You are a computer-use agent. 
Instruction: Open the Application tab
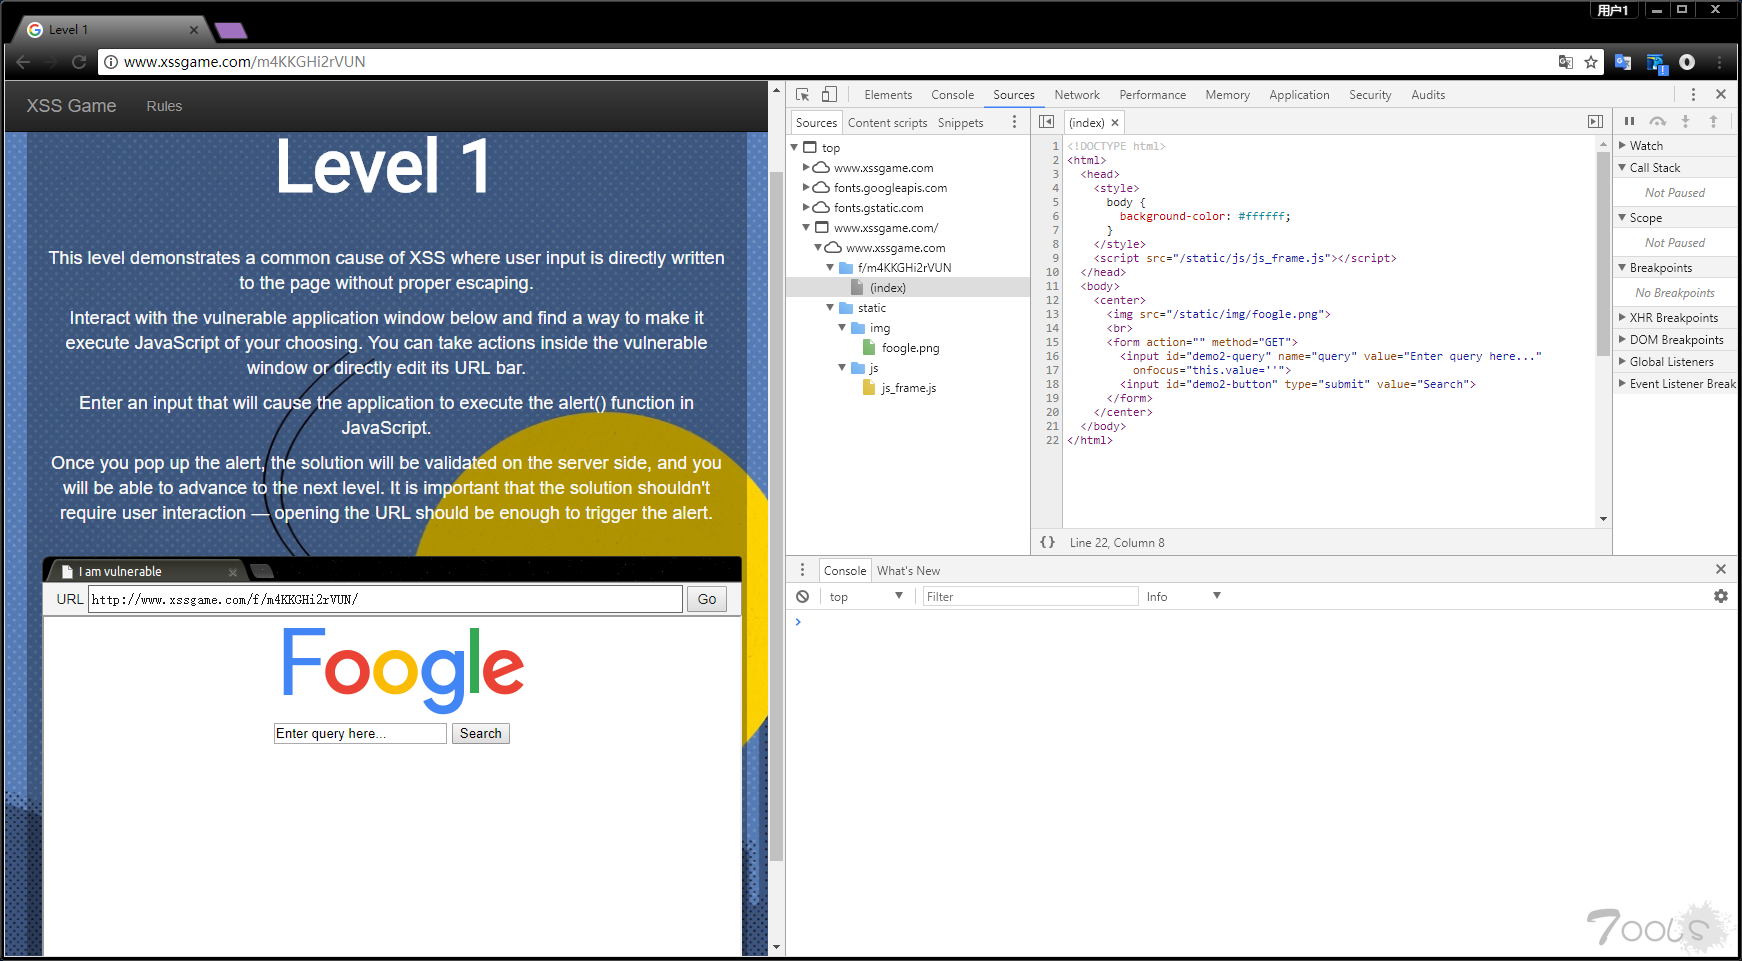point(1299,95)
